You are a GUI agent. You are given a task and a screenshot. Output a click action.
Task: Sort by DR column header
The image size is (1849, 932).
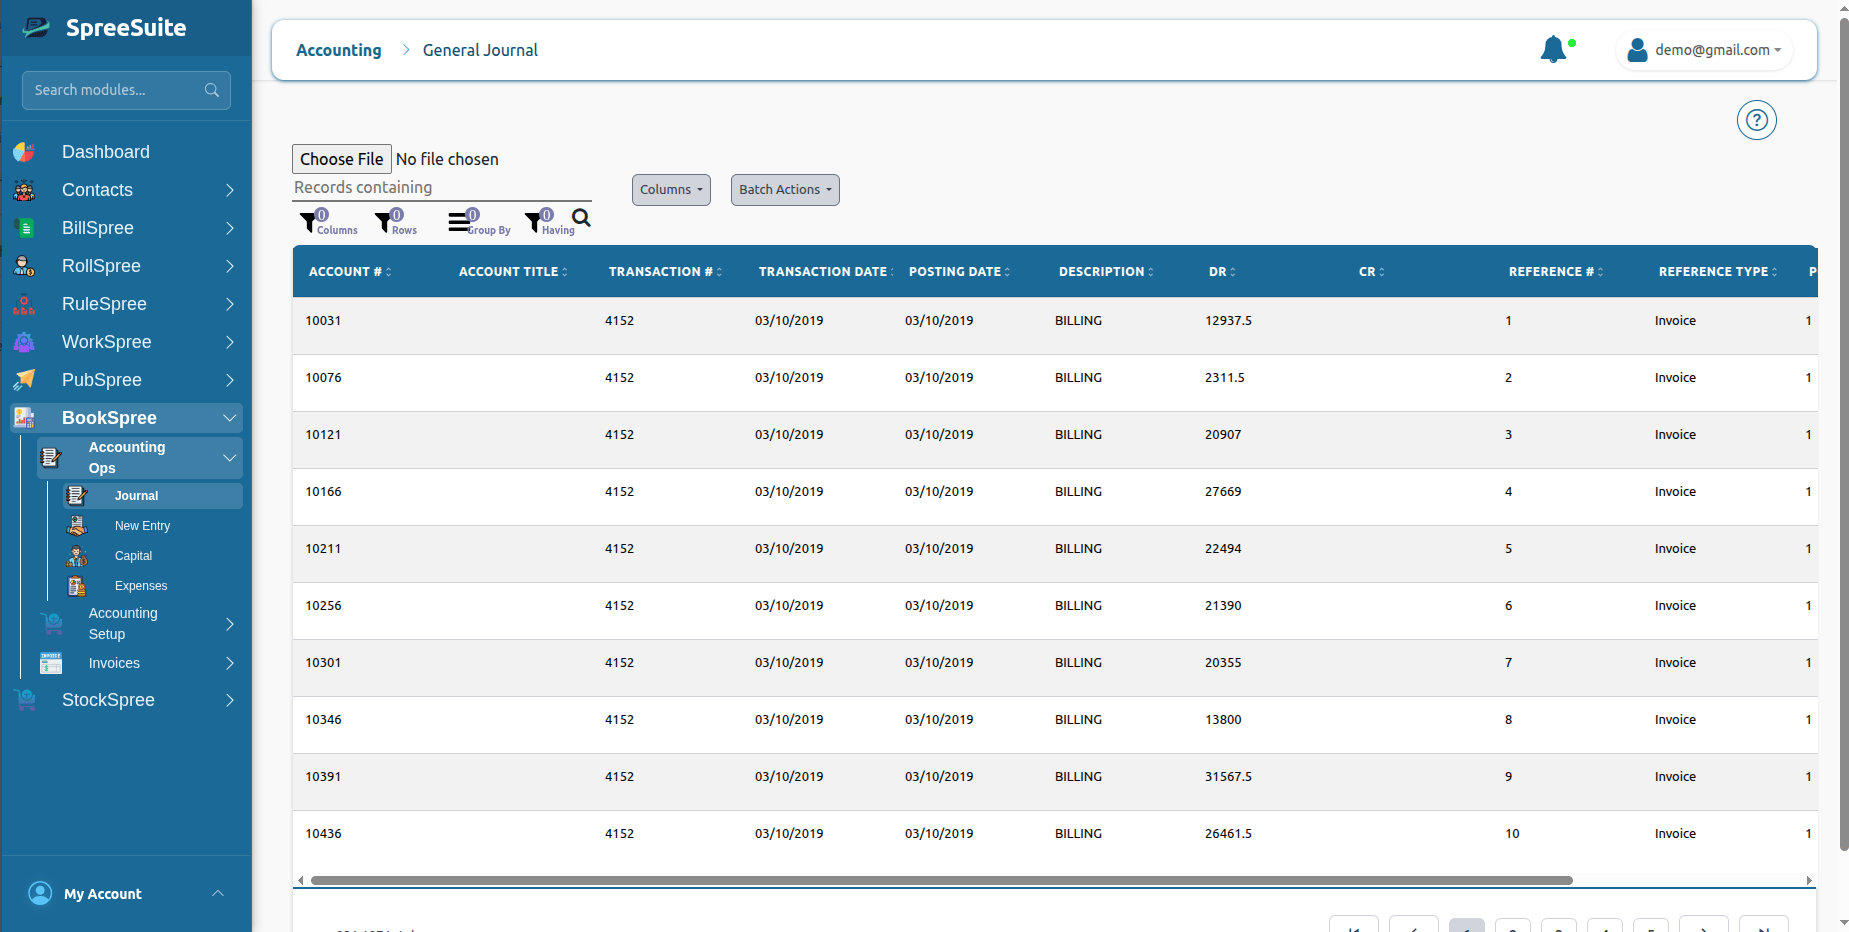[x=1222, y=272]
